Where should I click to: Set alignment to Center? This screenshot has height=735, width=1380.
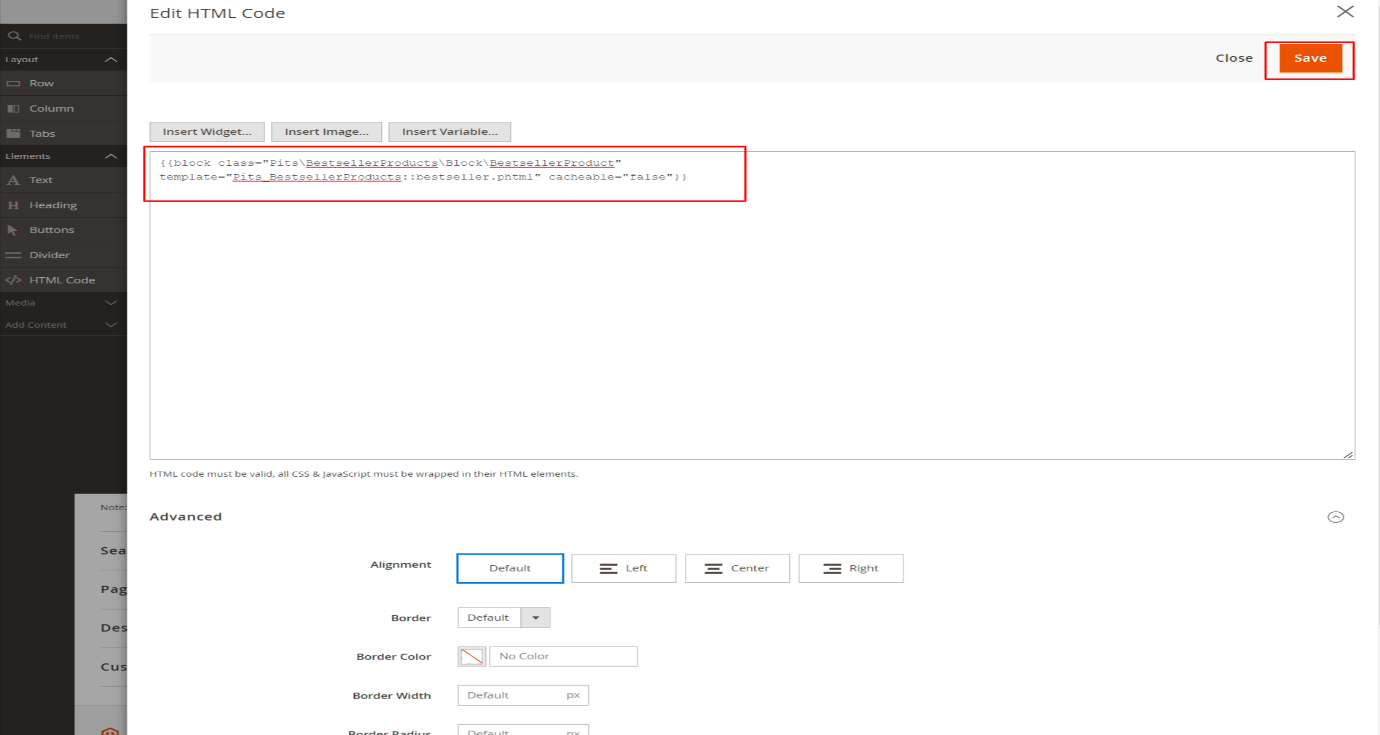[x=737, y=568]
